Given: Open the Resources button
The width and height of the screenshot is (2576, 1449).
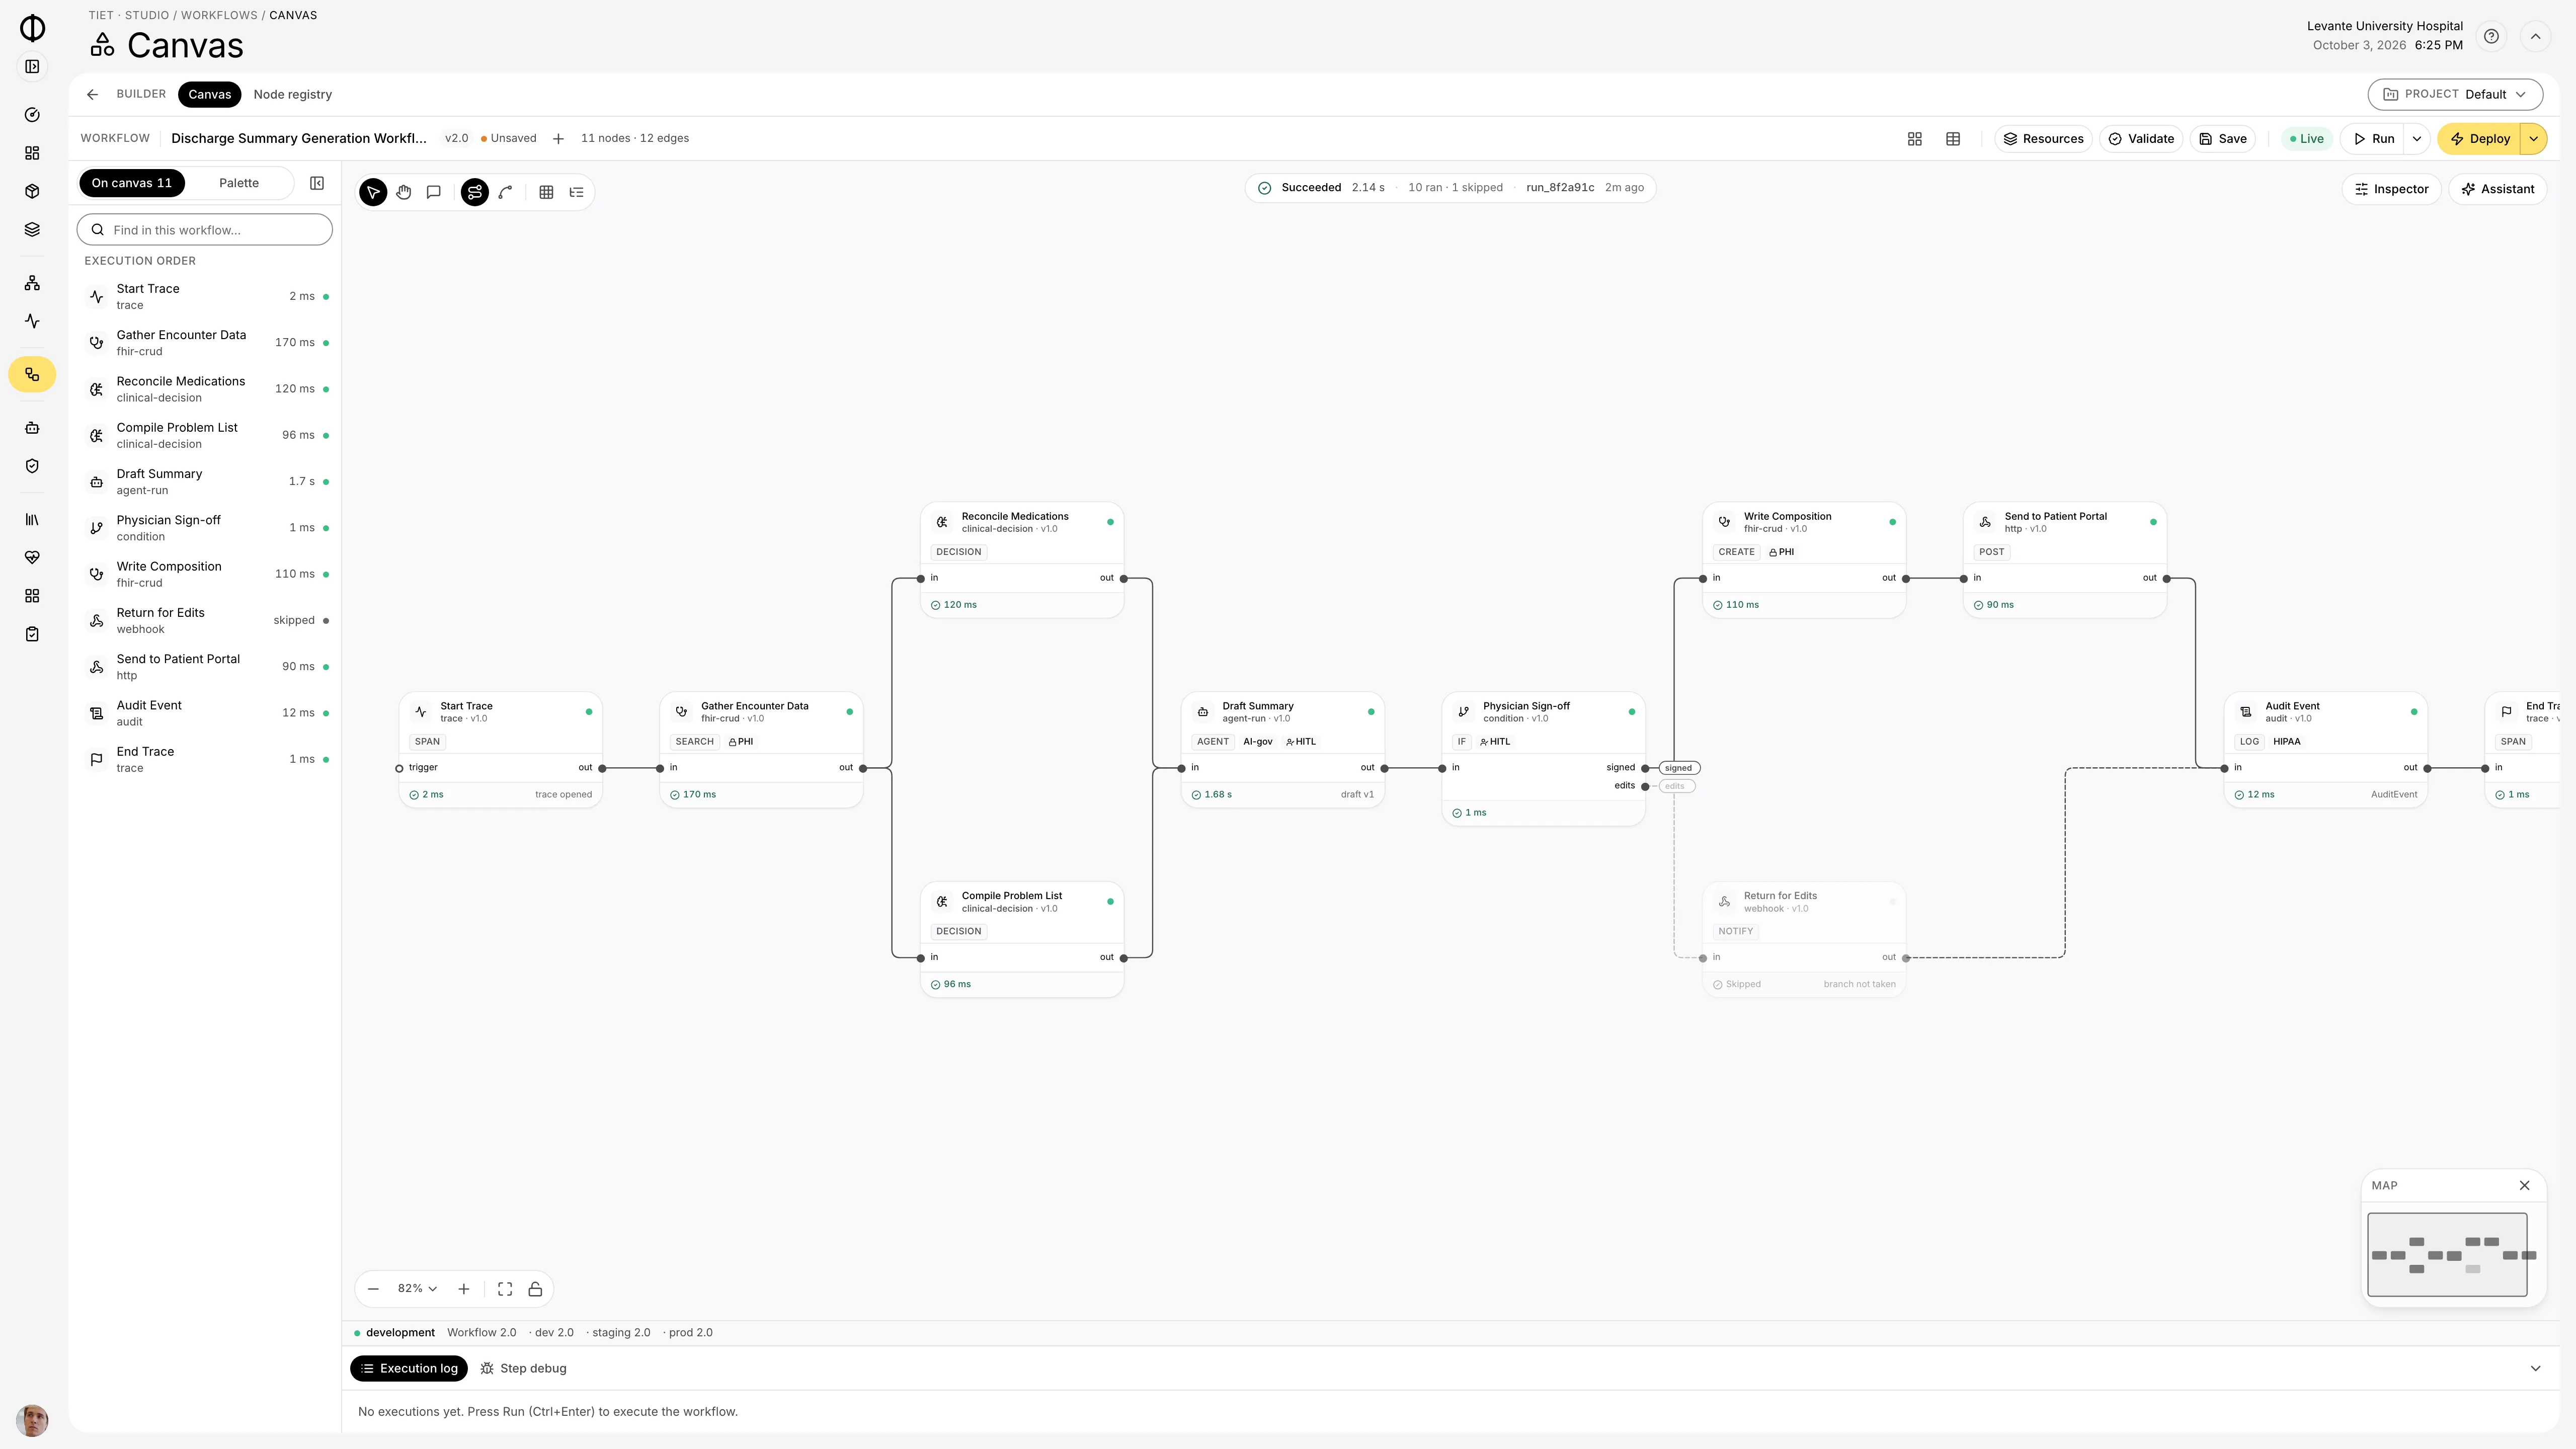Looking at the screenshot, I should 2043,139.
